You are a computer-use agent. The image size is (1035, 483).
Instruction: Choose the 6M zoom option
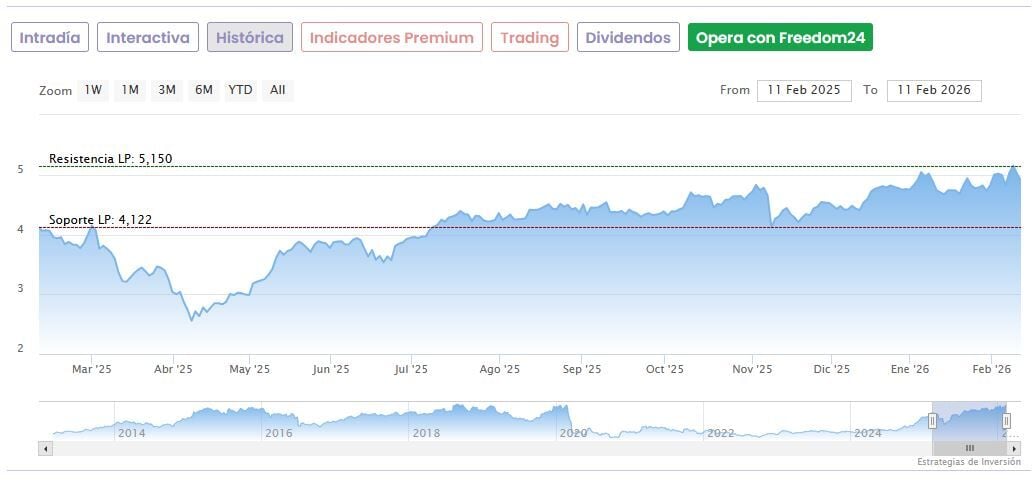click(x=204, y=90)
